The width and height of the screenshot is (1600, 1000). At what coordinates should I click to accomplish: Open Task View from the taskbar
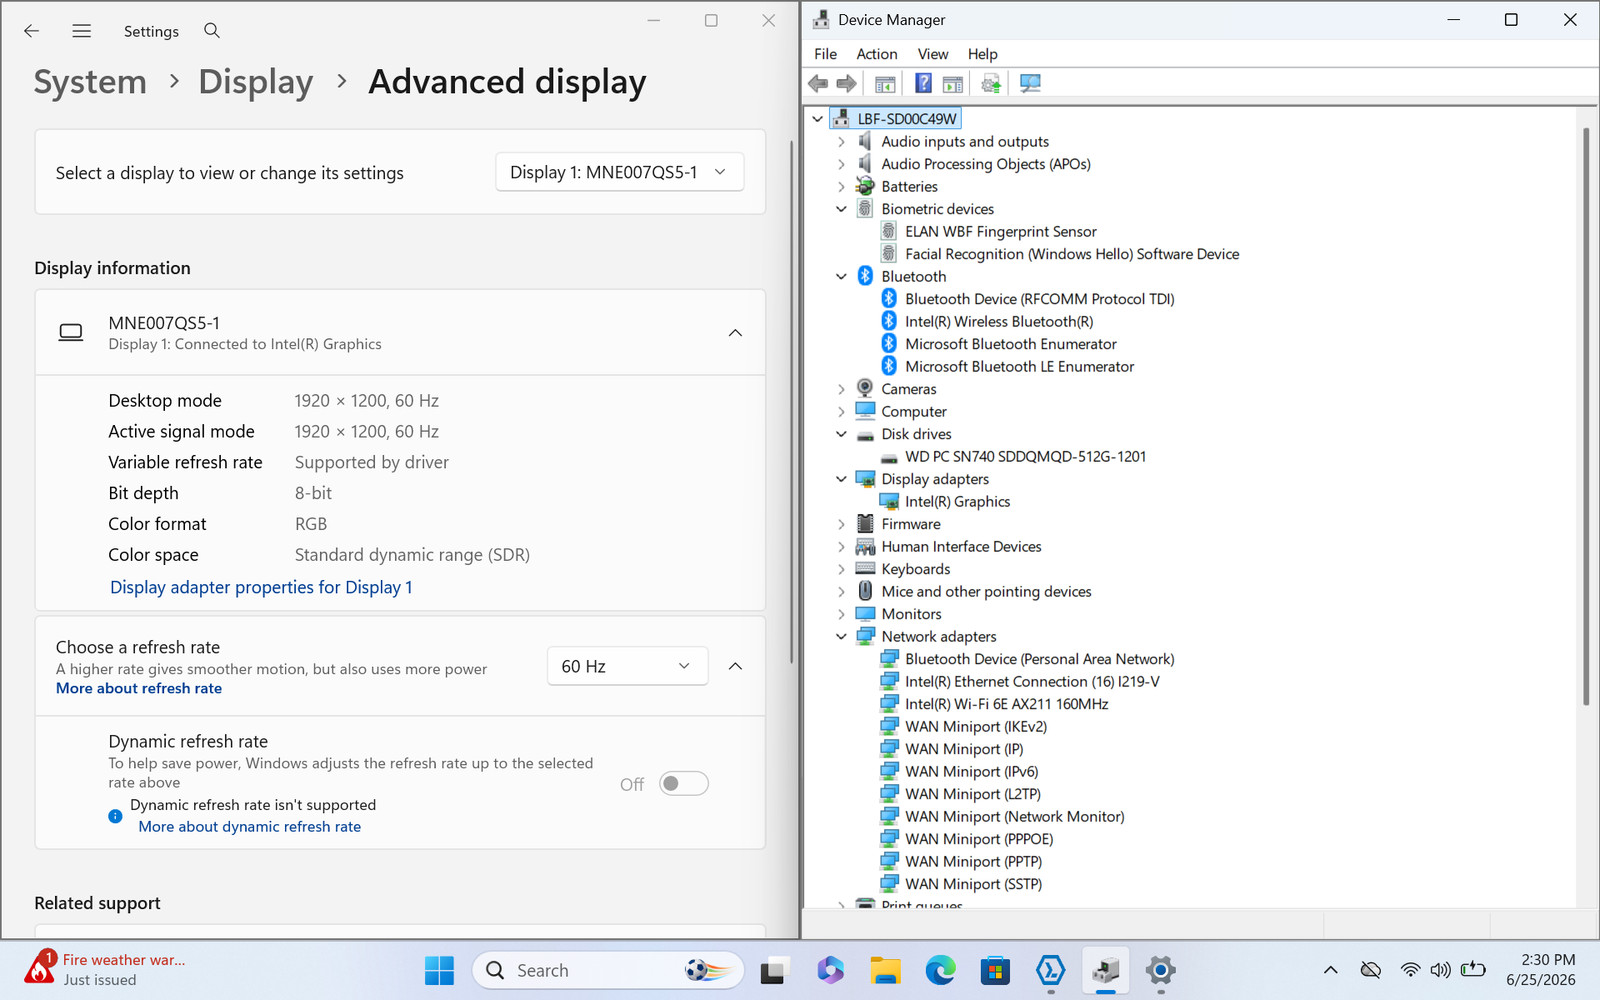click(775, 970)
